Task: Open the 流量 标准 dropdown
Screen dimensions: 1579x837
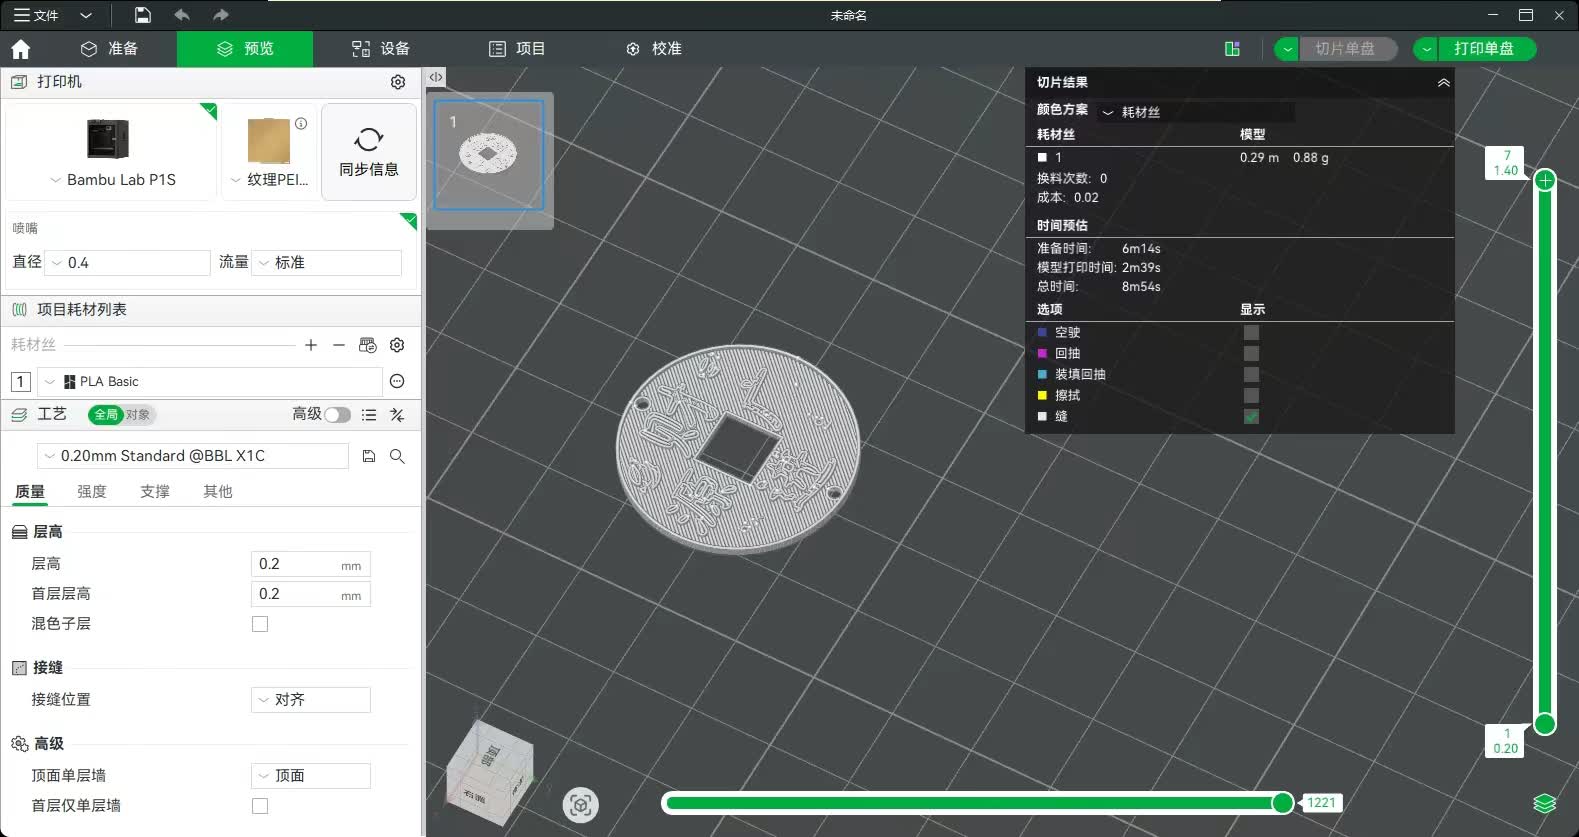Action: point(327,263)
